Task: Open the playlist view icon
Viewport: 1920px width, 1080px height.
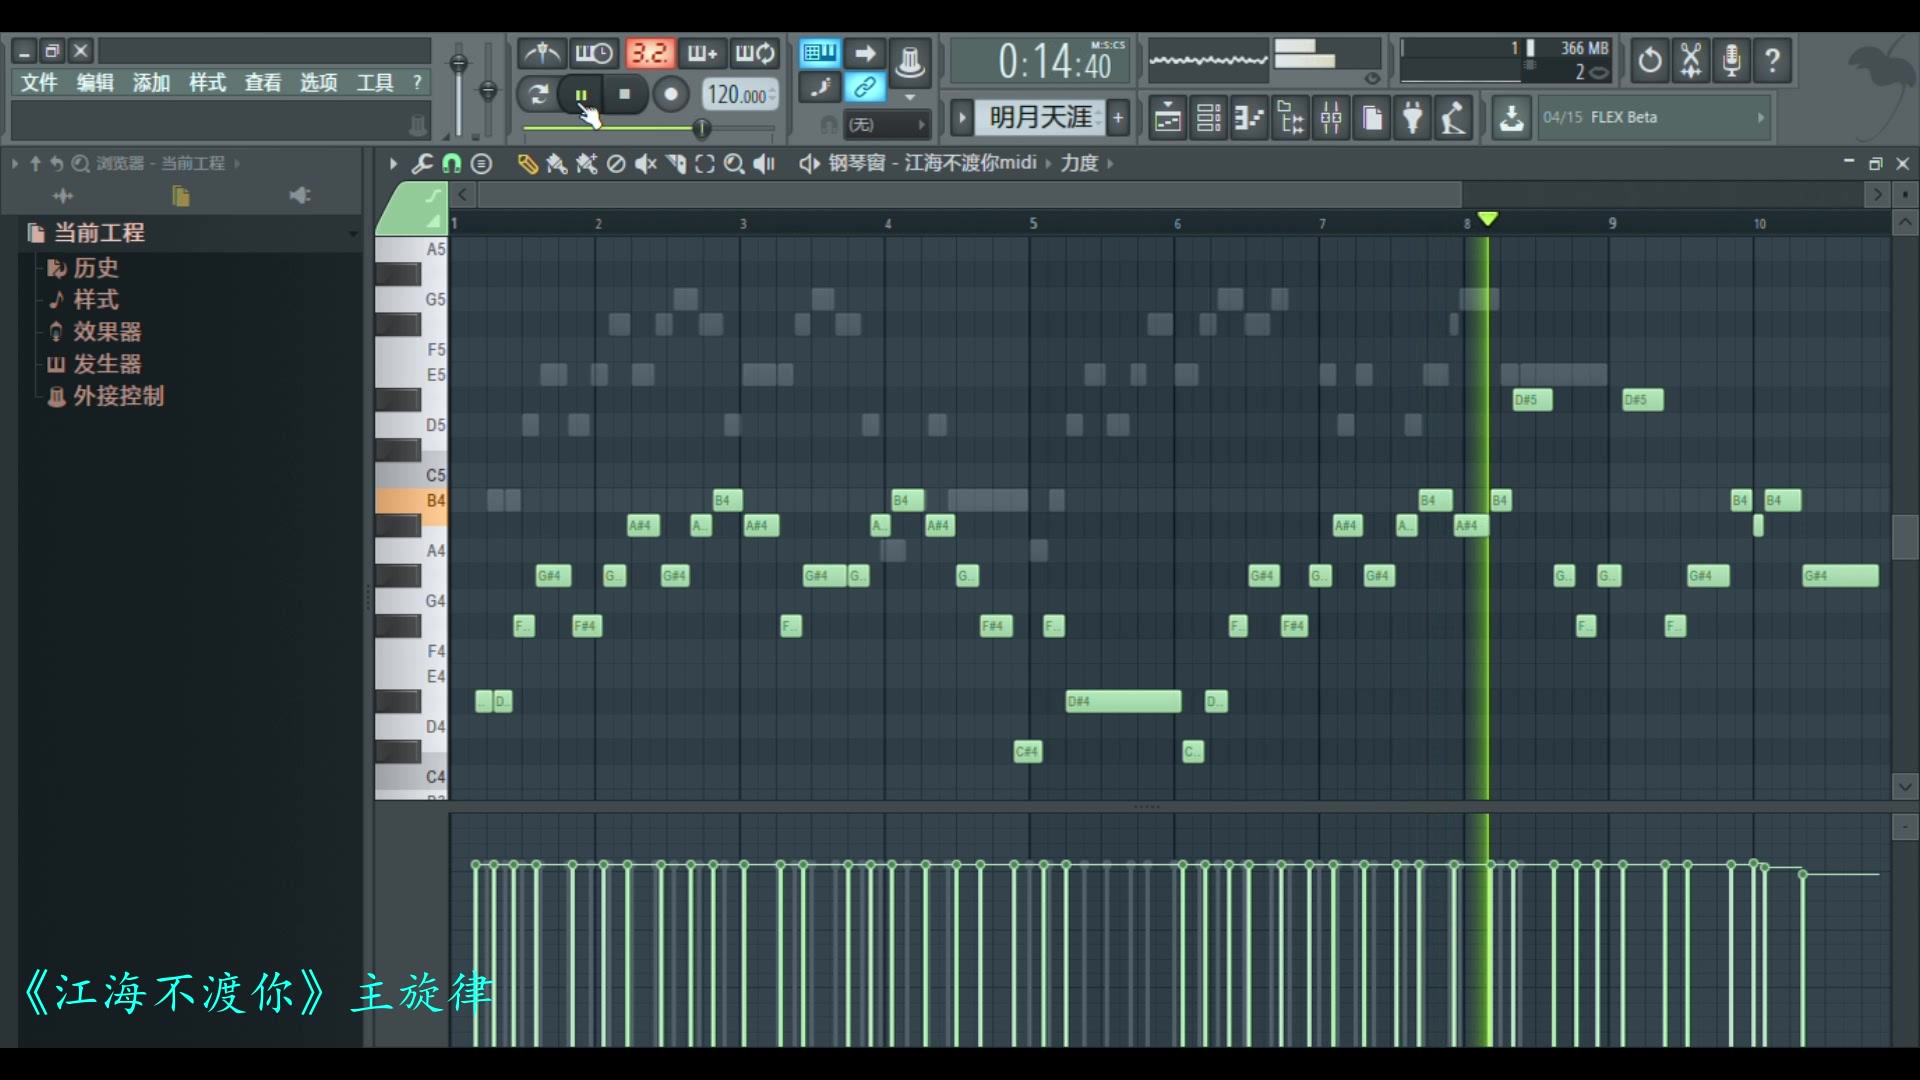Action: click(1167, 119)
